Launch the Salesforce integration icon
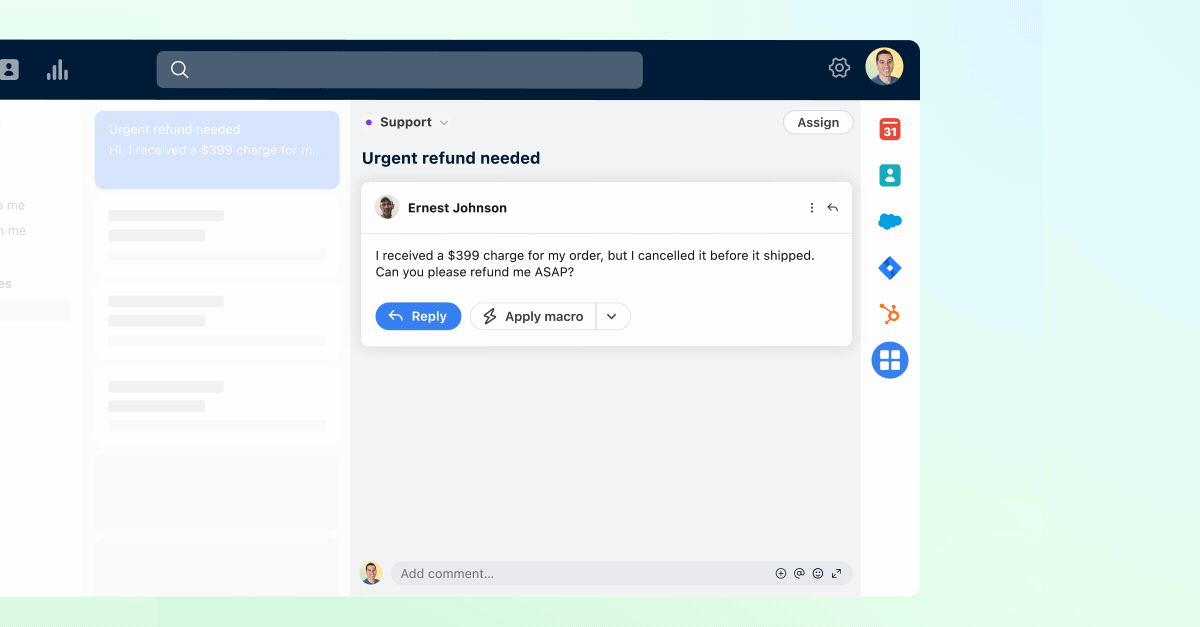The height and width of the screenshot is (627, 1200). click(x=889, y=221)
